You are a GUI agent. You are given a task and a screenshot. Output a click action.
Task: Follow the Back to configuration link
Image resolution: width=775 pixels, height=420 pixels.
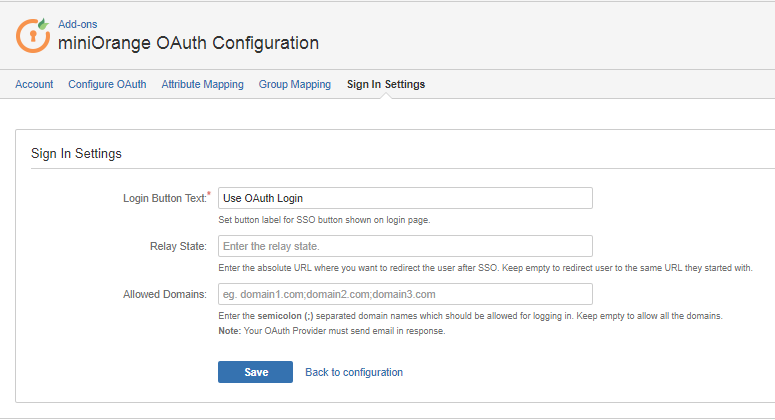[354, 372]
